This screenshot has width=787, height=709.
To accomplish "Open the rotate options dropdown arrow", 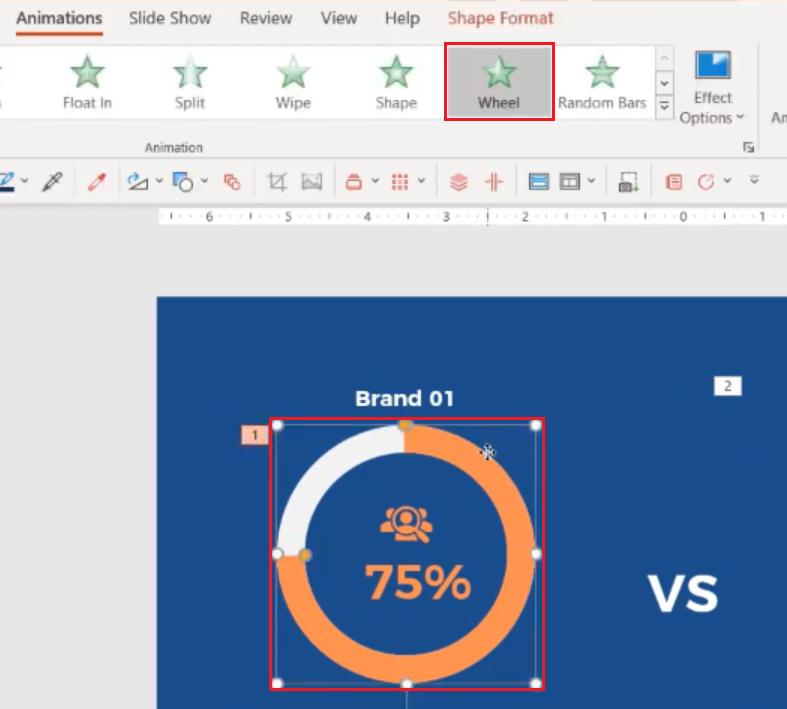I will click(x=159, y=181).
